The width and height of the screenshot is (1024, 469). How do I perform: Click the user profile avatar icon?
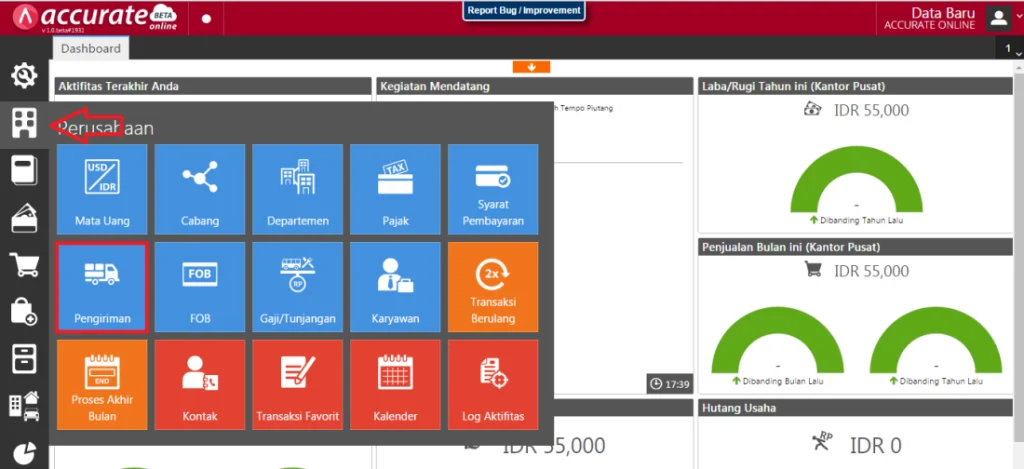pyautogui.click(x=999, y=18)
